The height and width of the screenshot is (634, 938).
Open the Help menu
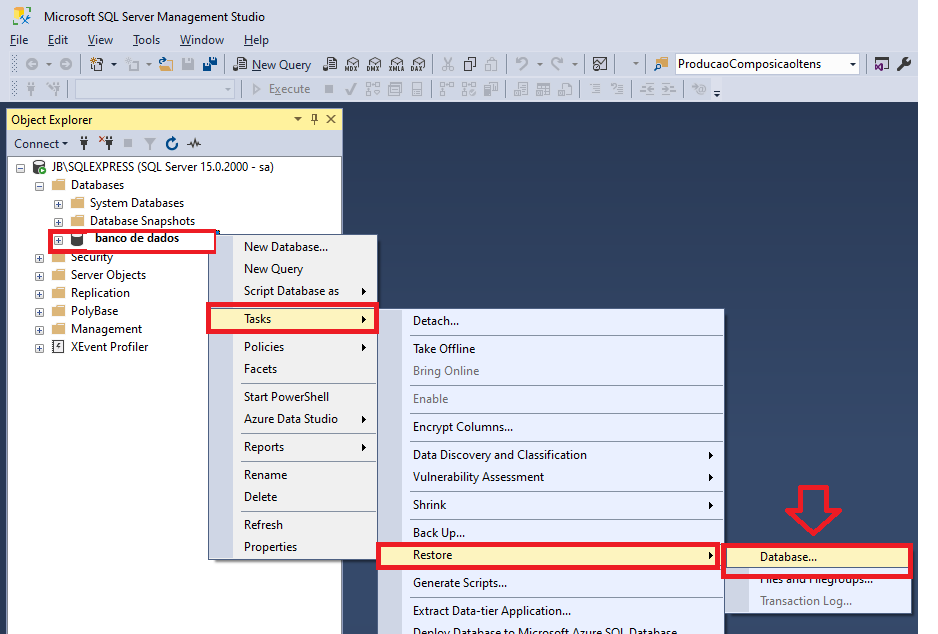[256, 40]
